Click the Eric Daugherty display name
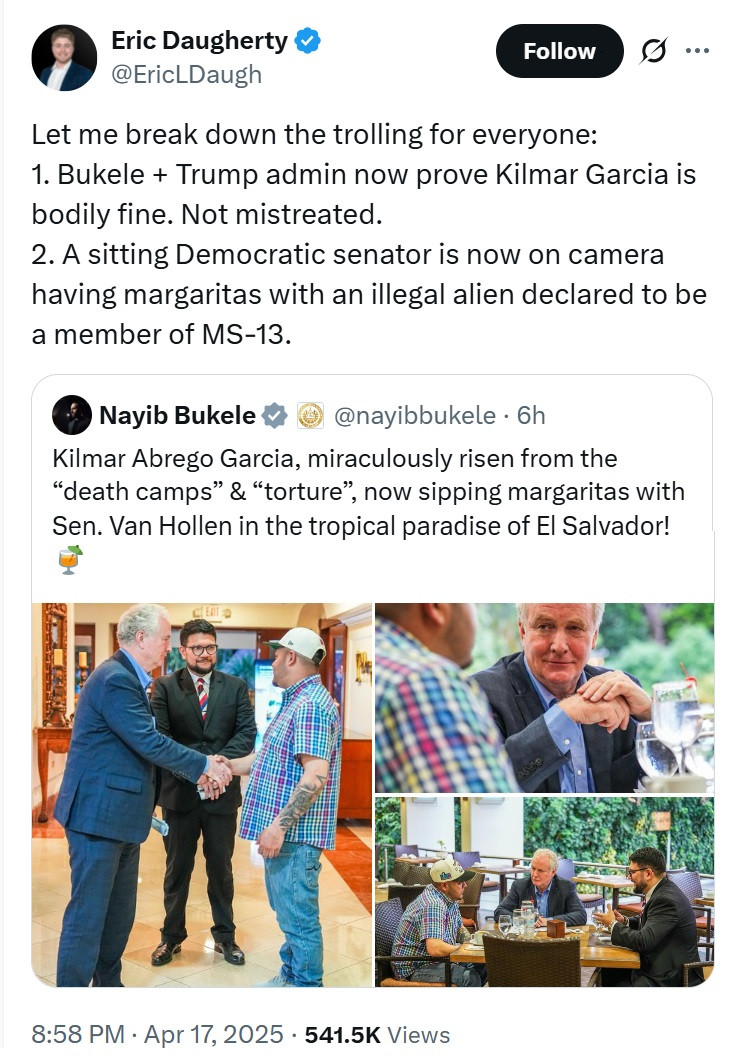Image resolution: width=736 pixels, height=1058 pixels. click(x=200, y=40)
